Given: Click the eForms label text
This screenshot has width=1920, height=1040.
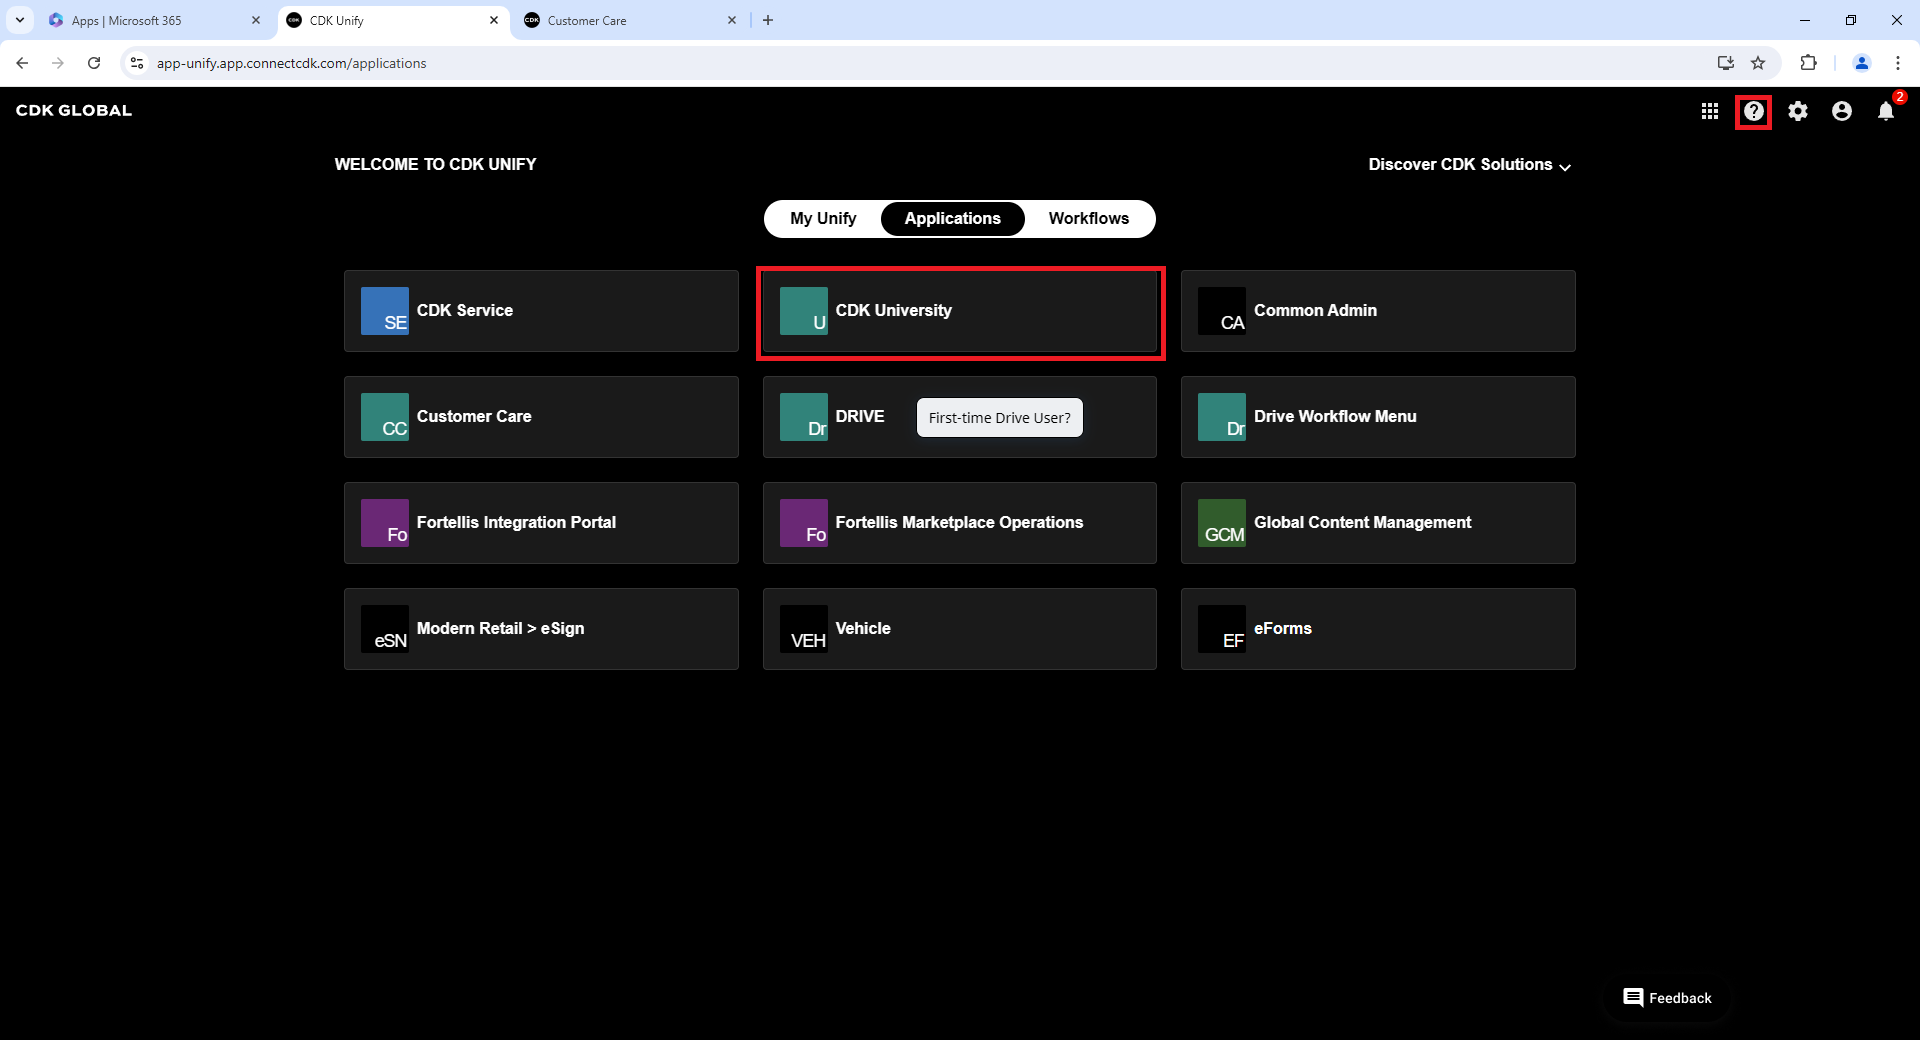Looking at the screenshot, I should [1283, 629].
